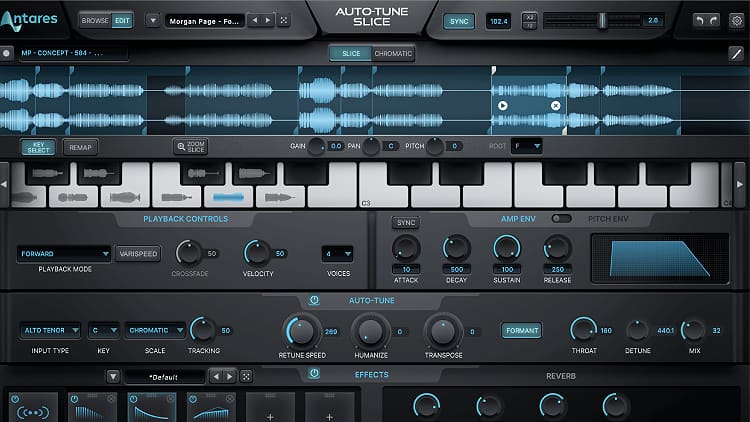This screenshot has width=750, height=422.
Task: Open the Playback Mode FORWARD dropdown
Action: click(64, 254)
